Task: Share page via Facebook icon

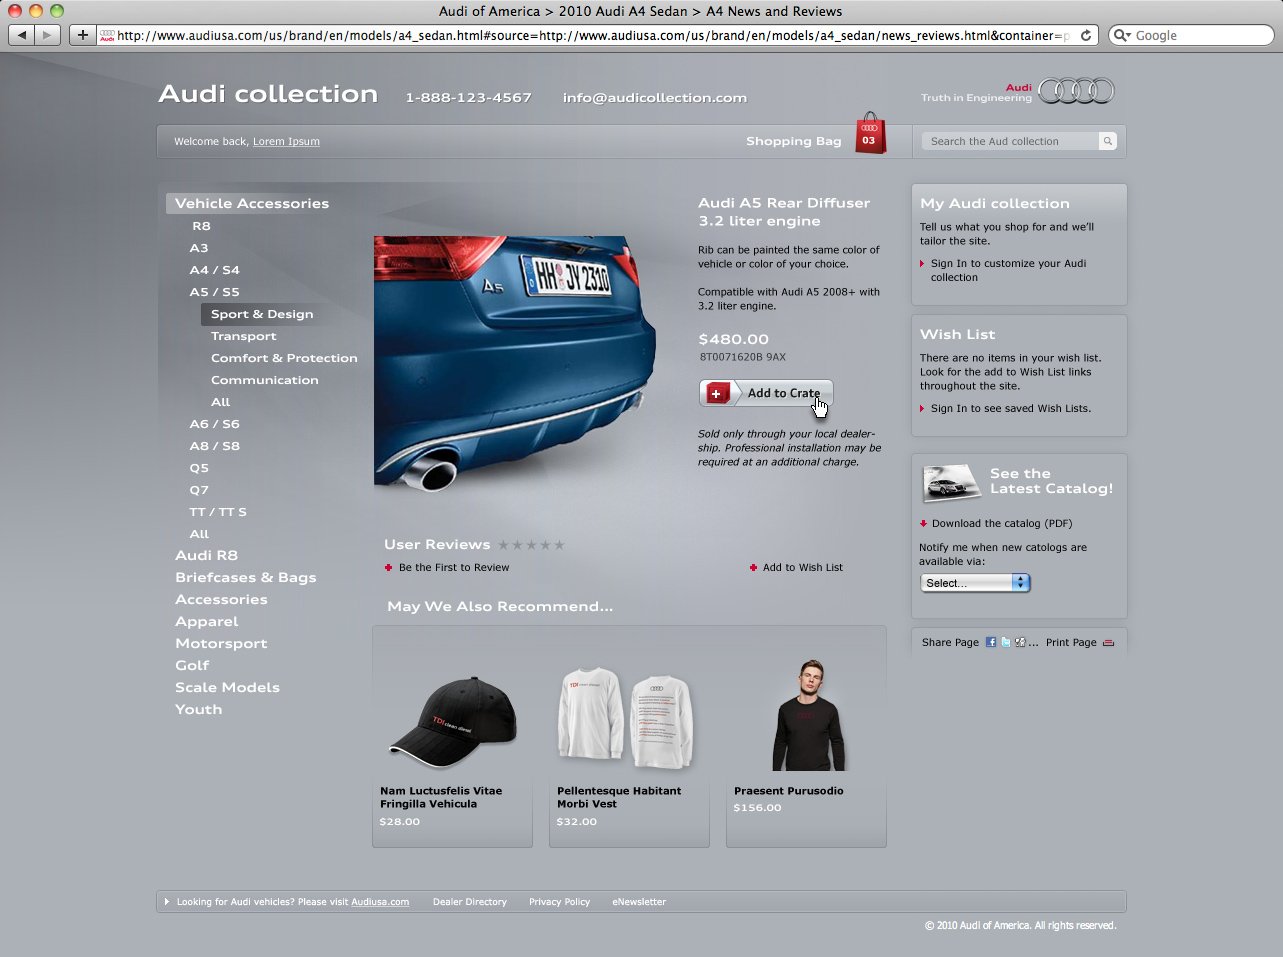Action: coord(991,642)
